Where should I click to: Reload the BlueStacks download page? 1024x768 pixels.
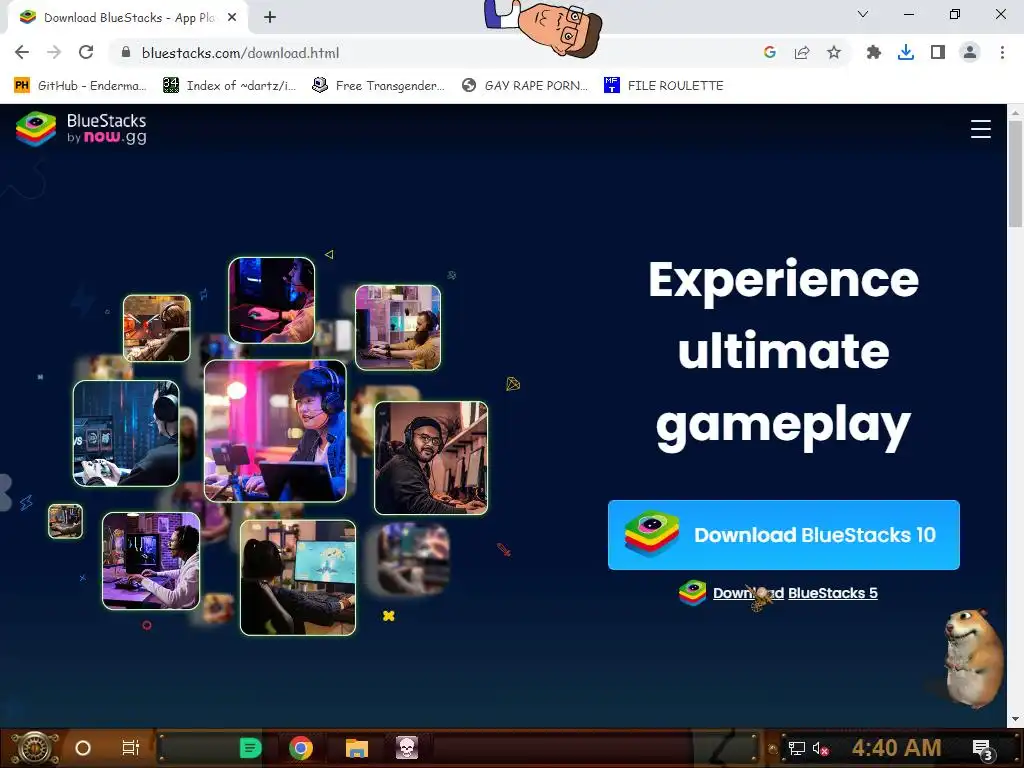click(x=86, y=52)
